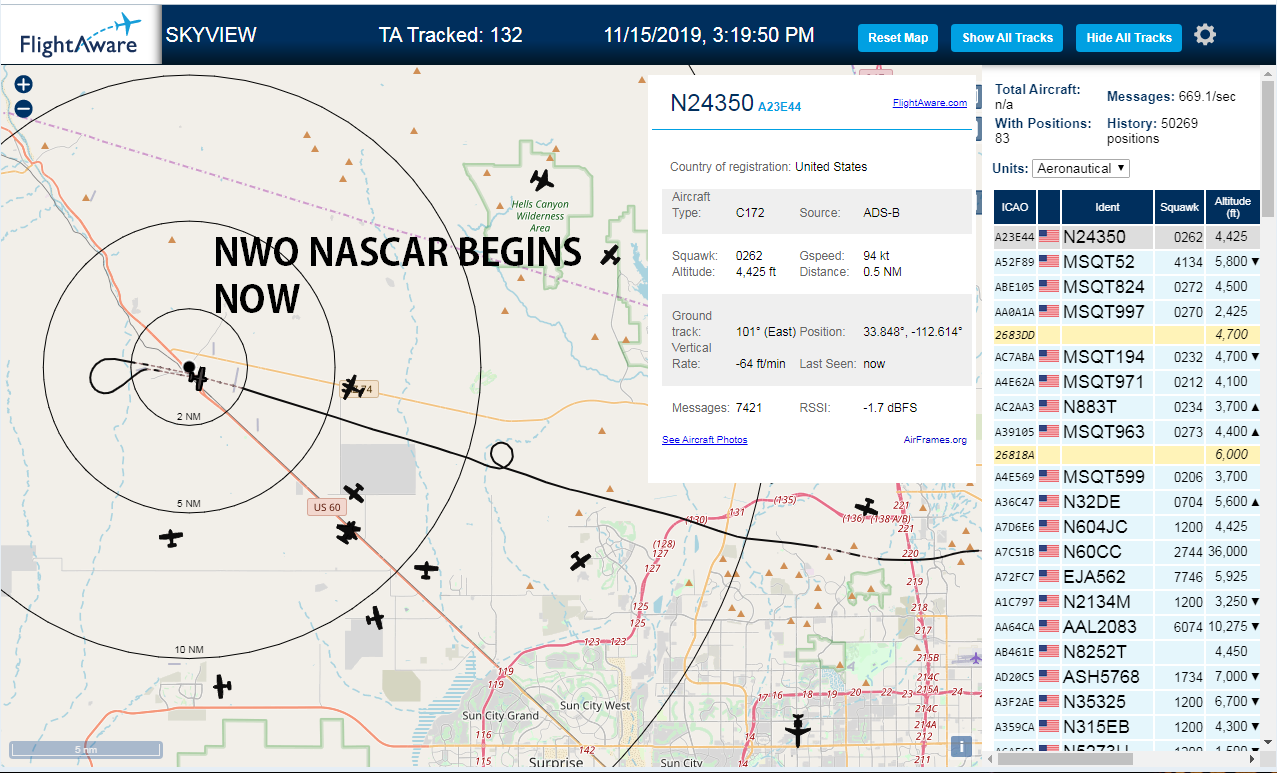Select N60CC aircraft row
Image resolution: width=1277 pixels, height=773 pixels.
[x=1127, y=552]
